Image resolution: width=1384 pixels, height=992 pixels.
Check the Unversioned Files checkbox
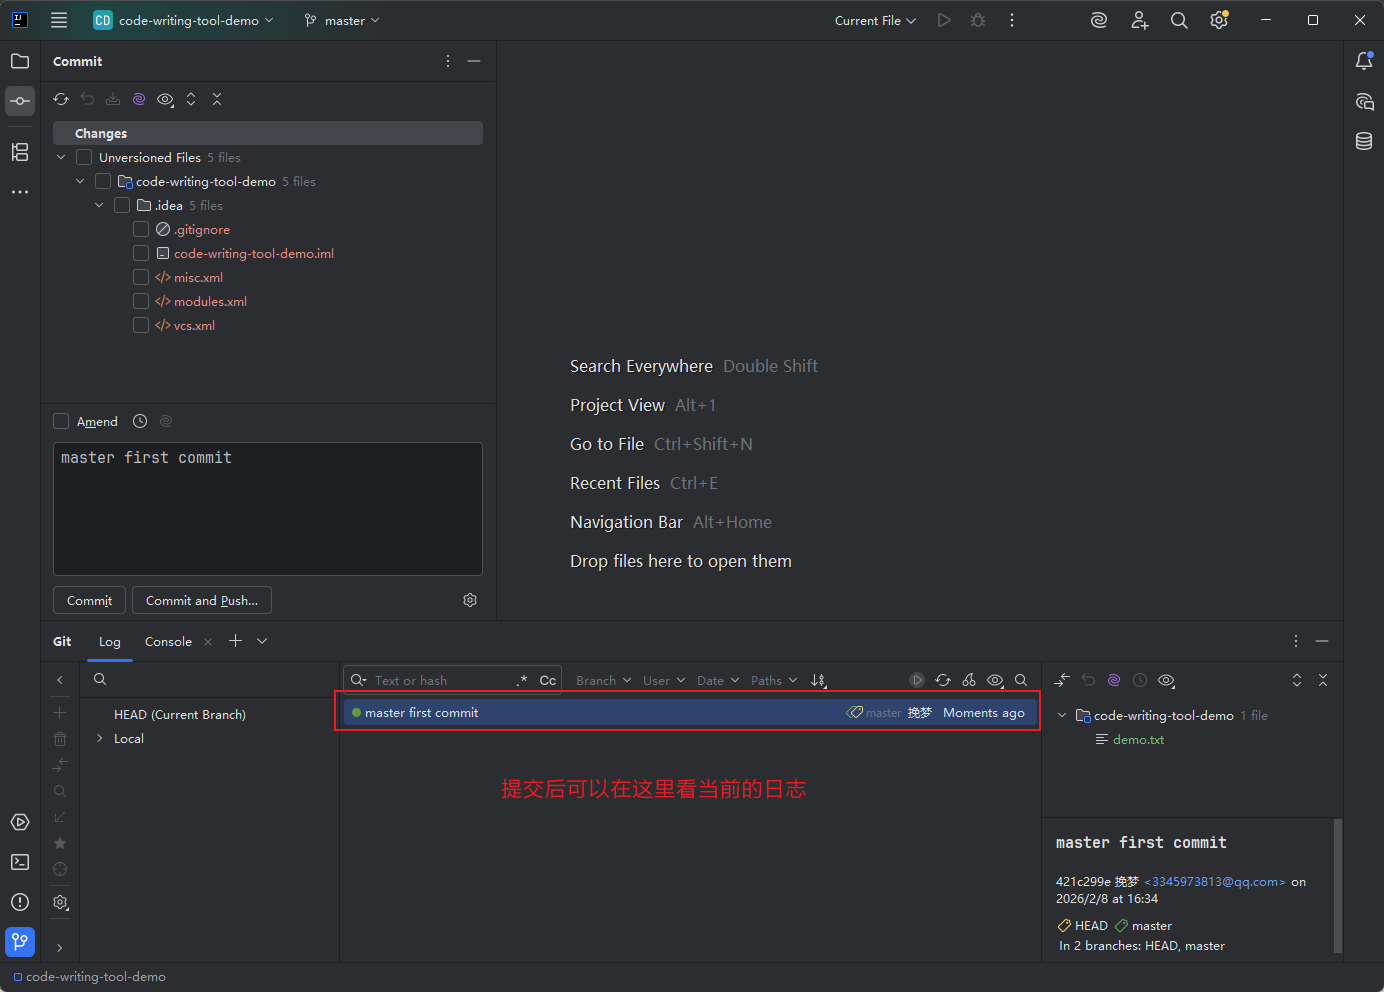click(x=84, y=157)
